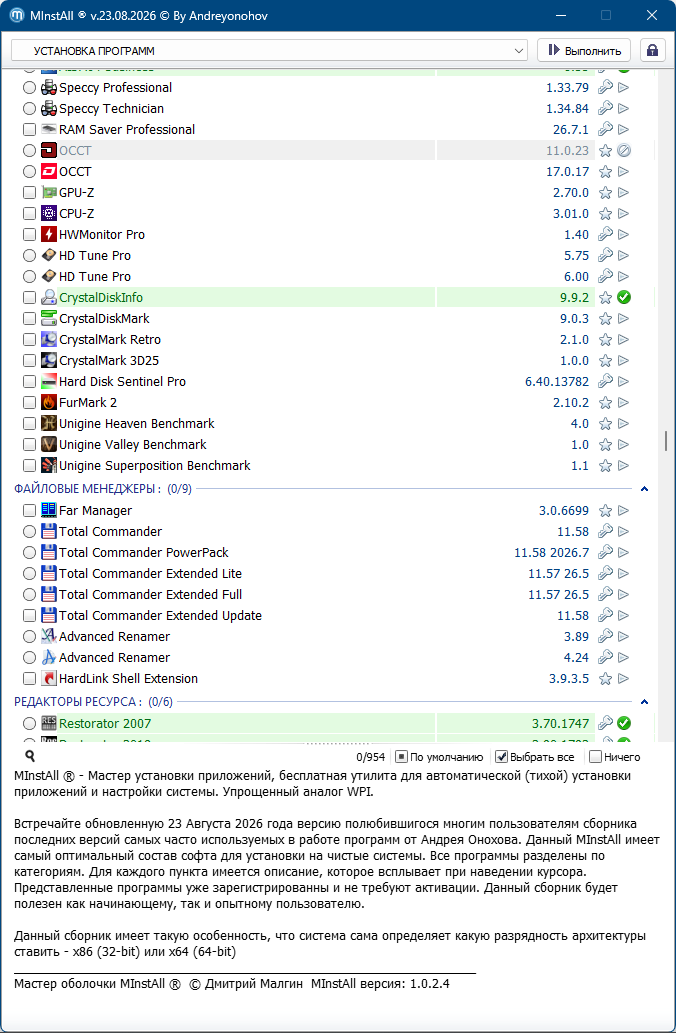This screenshot has width=676, height=1033.
Task: Click the 'Advanced Renamer' 4.24 radio button
Action: click(29, 657)
